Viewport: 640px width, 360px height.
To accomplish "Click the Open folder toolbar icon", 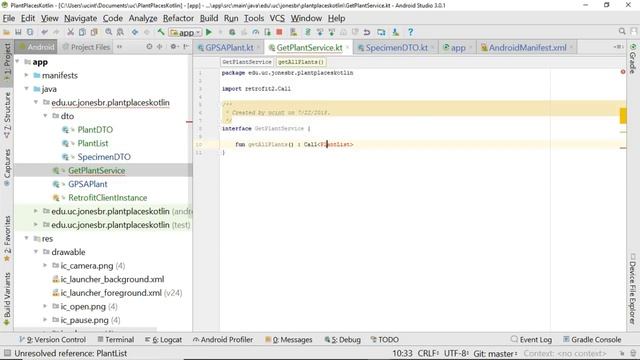I will (x=7, y=32).
